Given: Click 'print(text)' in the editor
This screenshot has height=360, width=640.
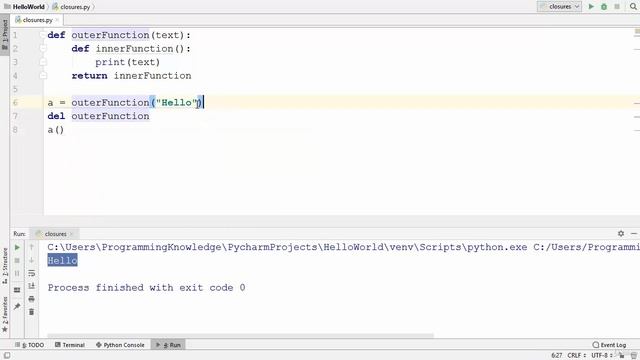Looking at the screenshot, I should tap(127, 62).
